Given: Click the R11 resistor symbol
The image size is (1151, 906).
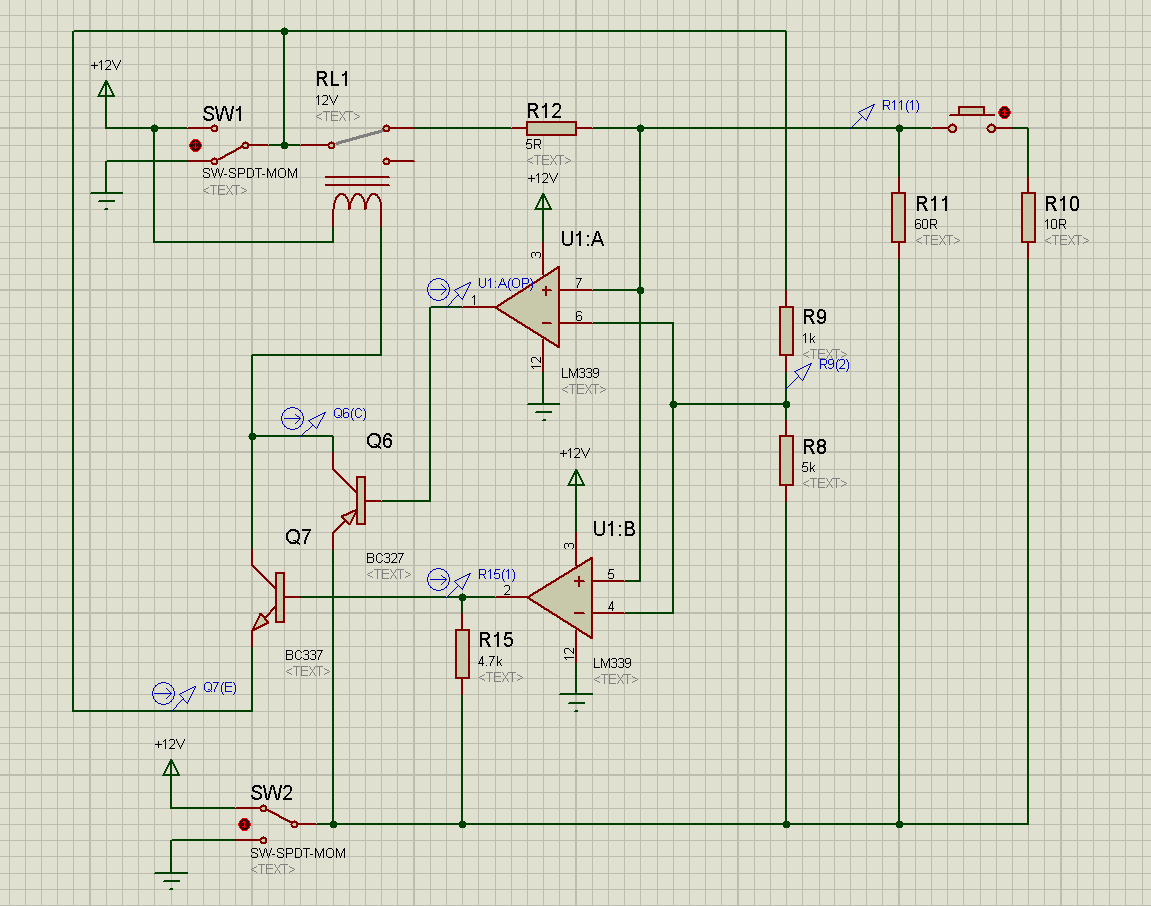Looking at the screenshot, I should tap(898, 217).
